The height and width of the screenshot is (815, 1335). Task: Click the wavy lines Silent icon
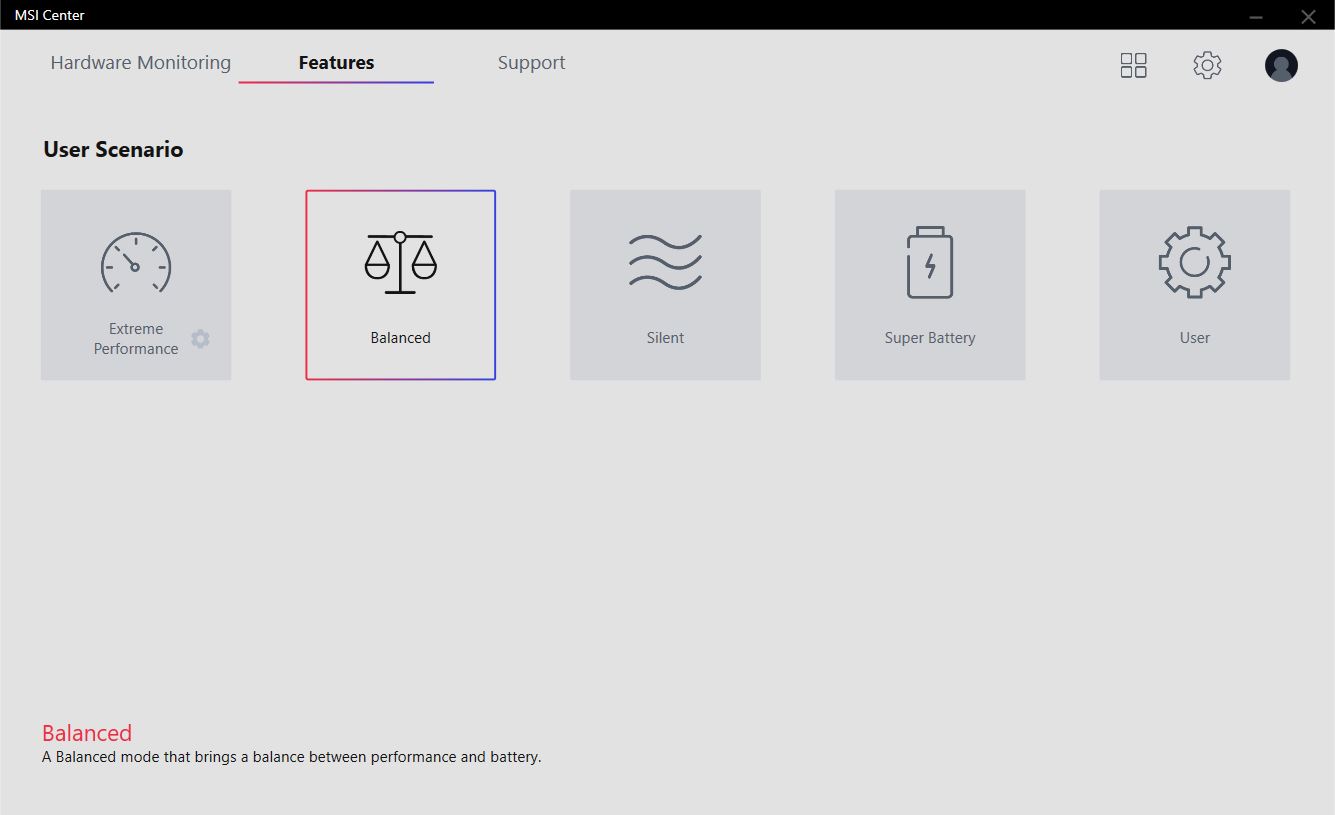click(665, 262)
